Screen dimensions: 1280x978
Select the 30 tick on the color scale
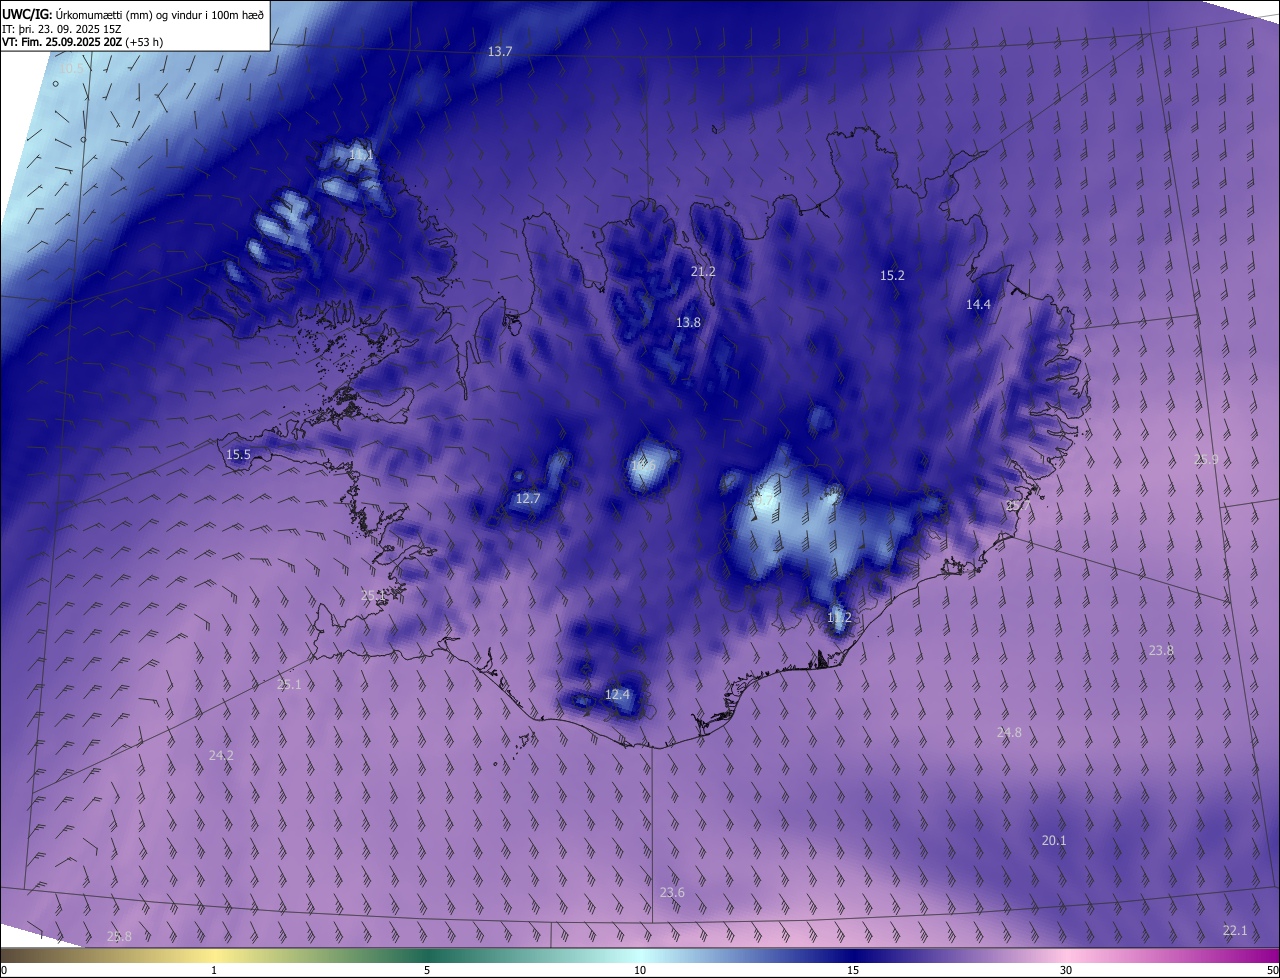(1066, 970)
